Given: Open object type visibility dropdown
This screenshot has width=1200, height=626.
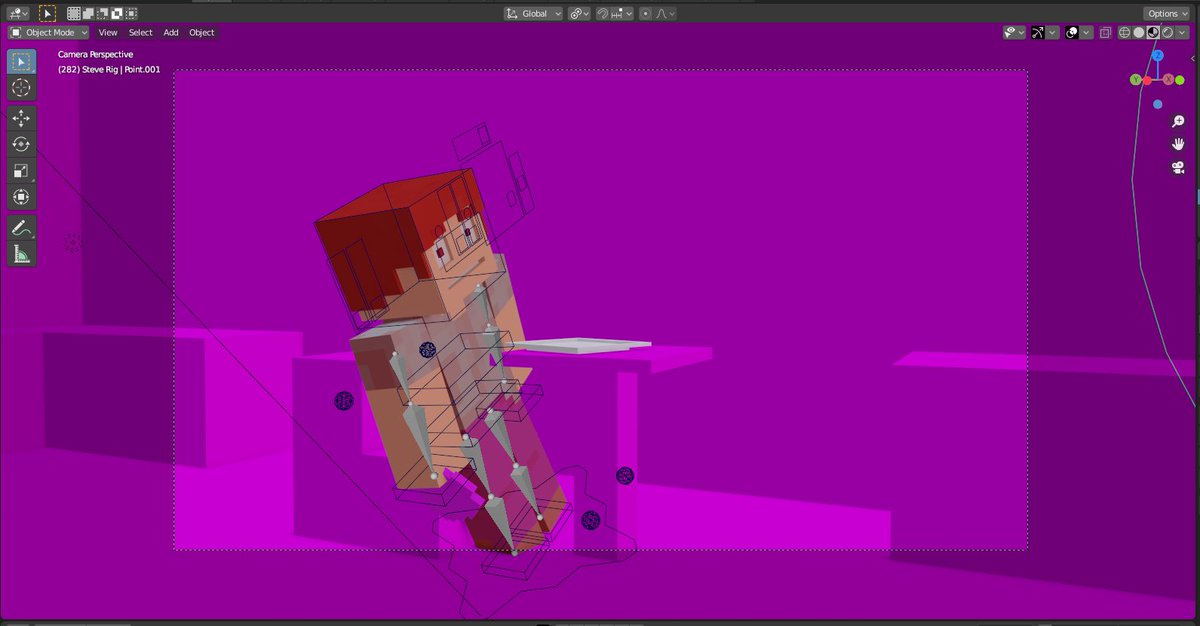Looking at the screenshot, I should pos(1014,32).
